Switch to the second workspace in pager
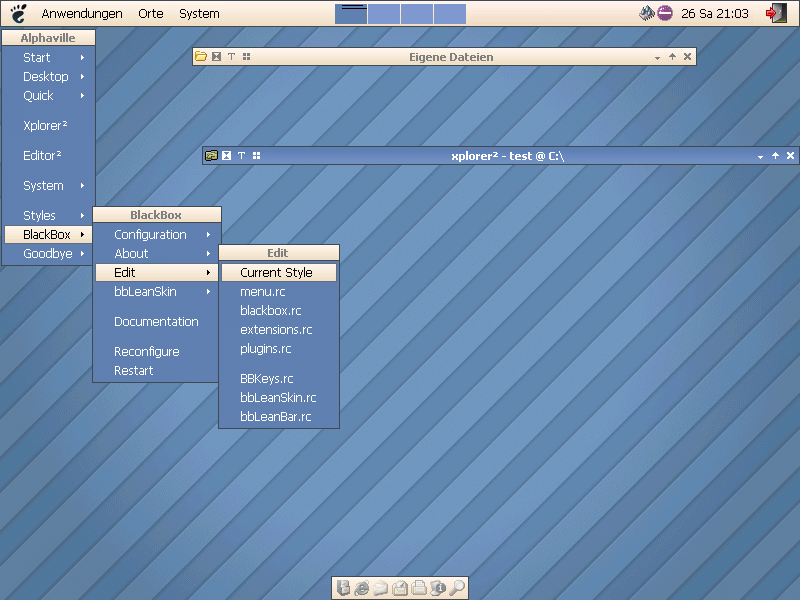Image resolution: width=800 pixels, height=600 pixels. tap(384, 14)
